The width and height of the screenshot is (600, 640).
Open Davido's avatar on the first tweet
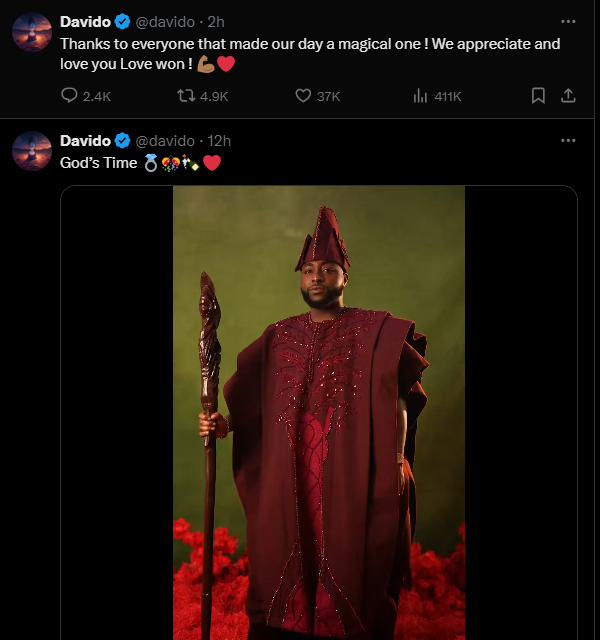[x=31, y=32]
